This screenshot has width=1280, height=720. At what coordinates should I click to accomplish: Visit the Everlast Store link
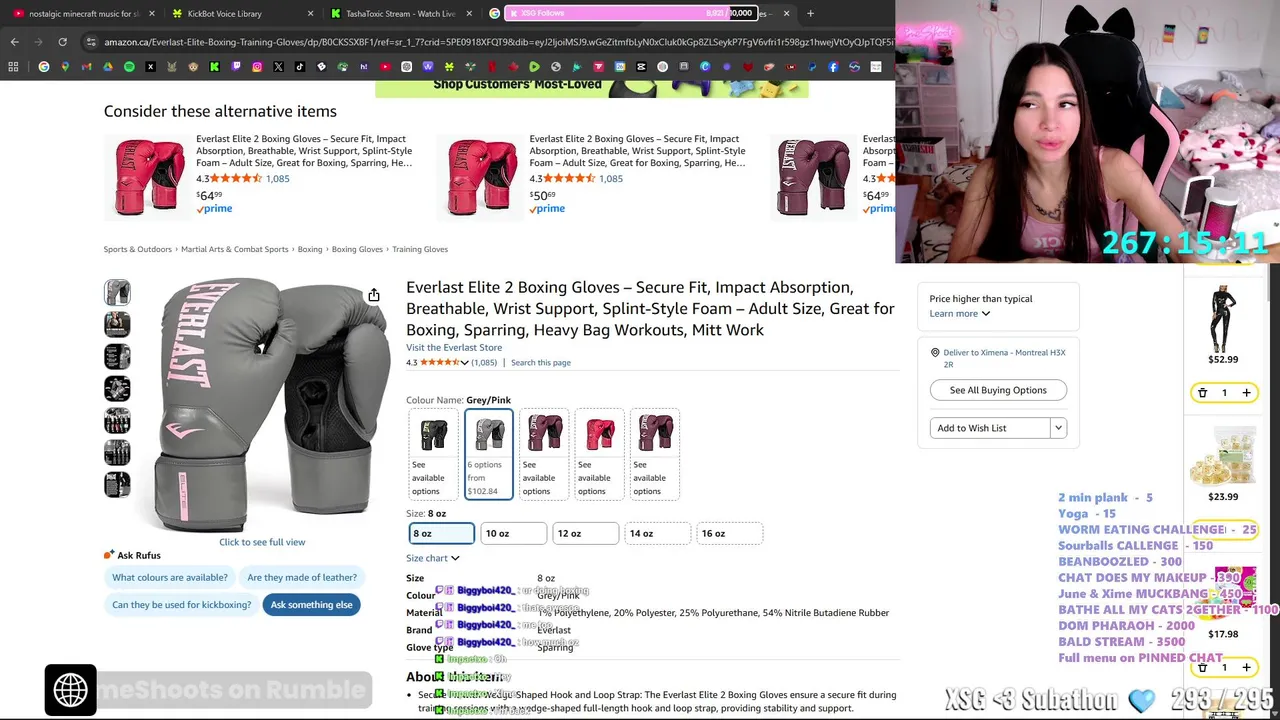[x=454, y=348]
